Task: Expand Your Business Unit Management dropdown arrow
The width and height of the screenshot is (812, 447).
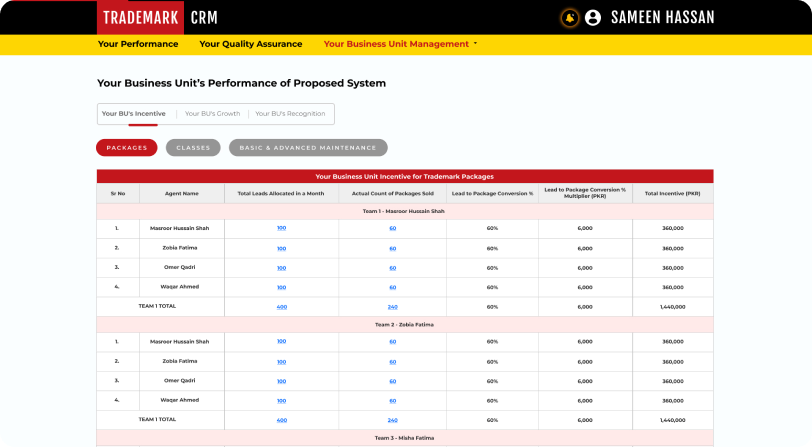Action: coord(475,44)
